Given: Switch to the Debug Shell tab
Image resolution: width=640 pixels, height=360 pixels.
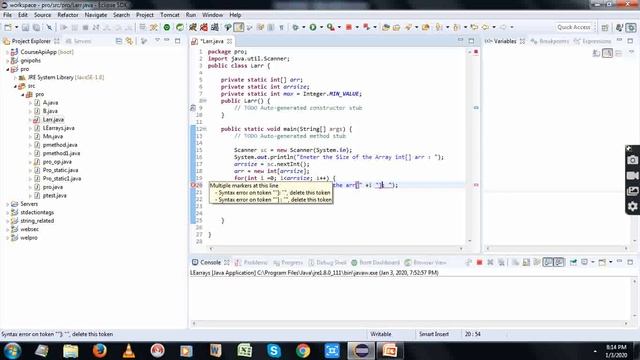Looking at the screenshot, I should pos(327,262).
